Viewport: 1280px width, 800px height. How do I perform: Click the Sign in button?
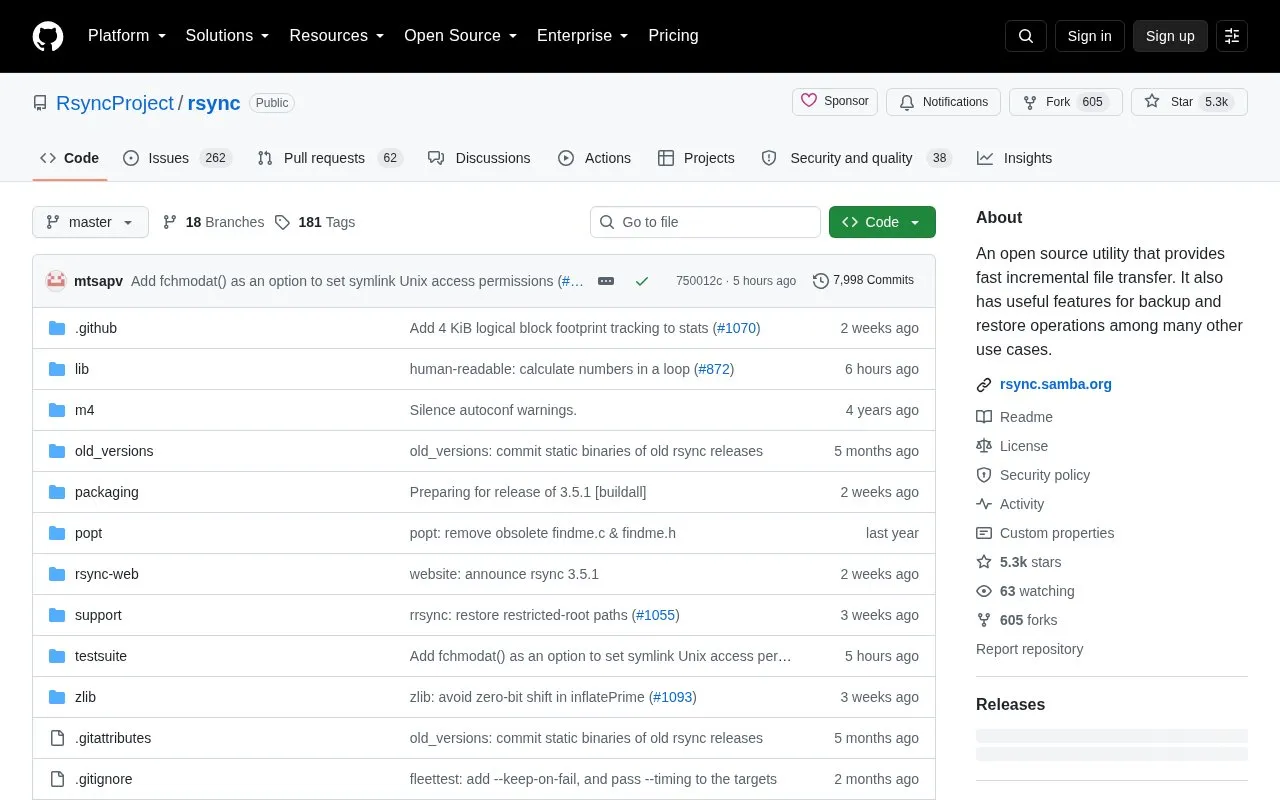[1089, 36]
